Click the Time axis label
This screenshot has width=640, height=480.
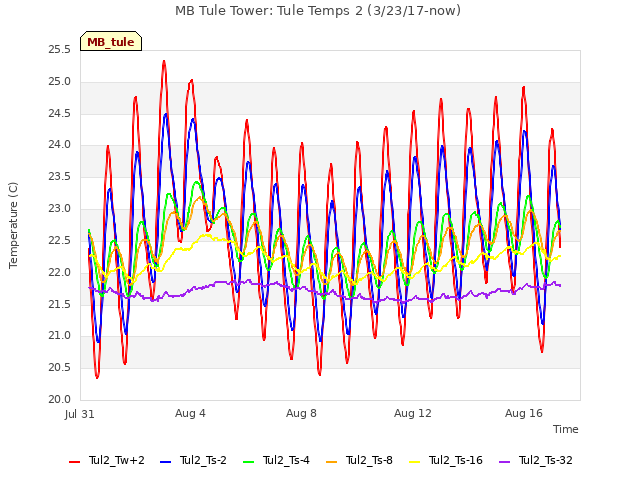point(566,429)
